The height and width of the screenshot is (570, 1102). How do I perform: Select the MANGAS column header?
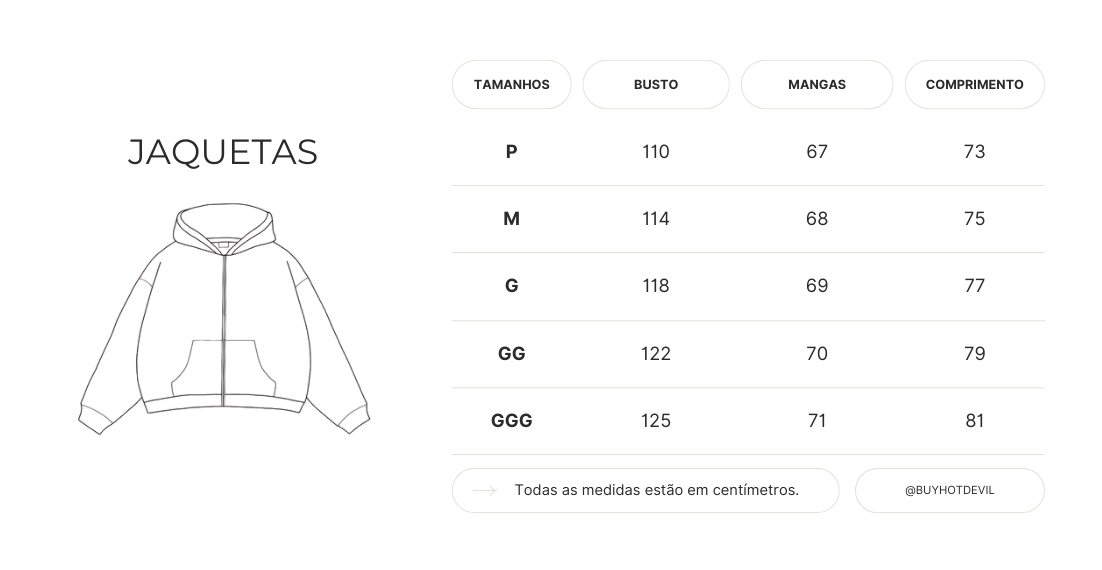(816, 85)
